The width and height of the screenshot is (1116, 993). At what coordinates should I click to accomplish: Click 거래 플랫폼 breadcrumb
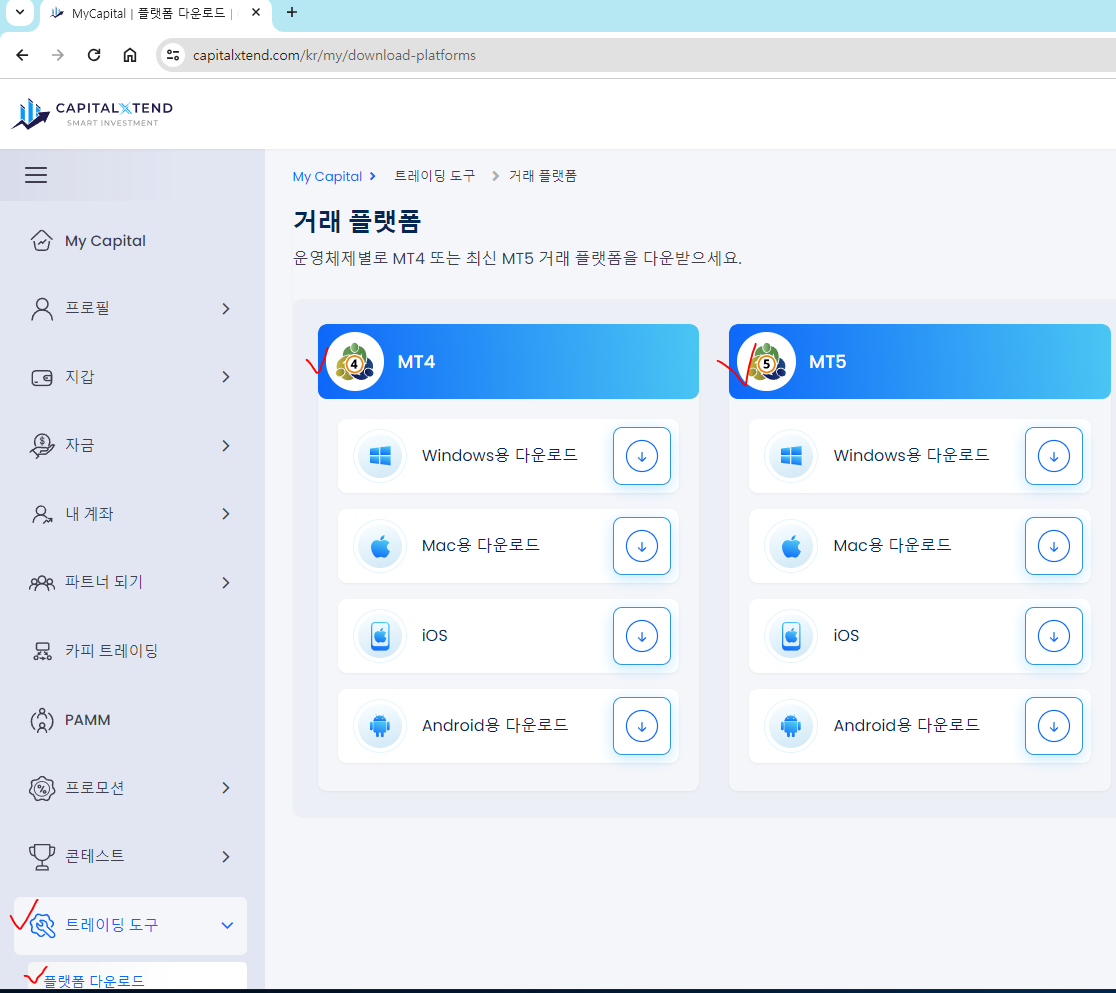pyautogui.click(x=542, y=176)
